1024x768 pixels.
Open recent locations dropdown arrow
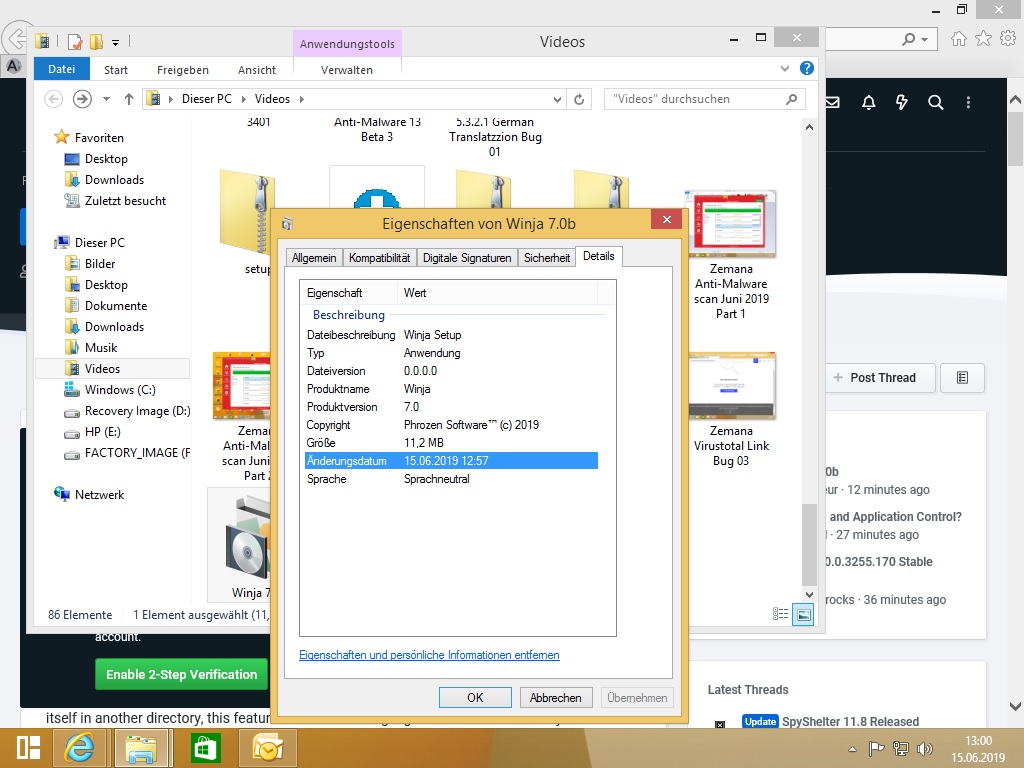tap(107, 99)
